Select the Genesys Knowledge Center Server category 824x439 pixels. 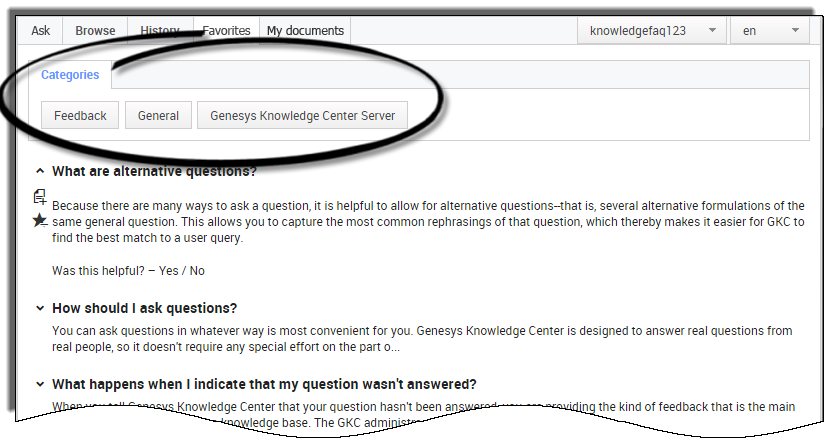tap(303, 116)
